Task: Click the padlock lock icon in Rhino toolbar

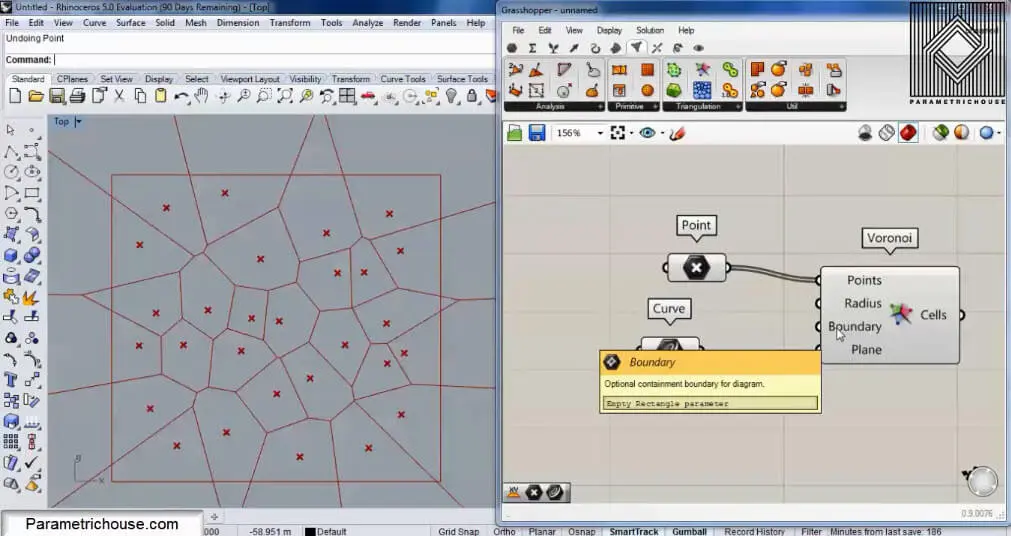Action: tap(472, 96)
